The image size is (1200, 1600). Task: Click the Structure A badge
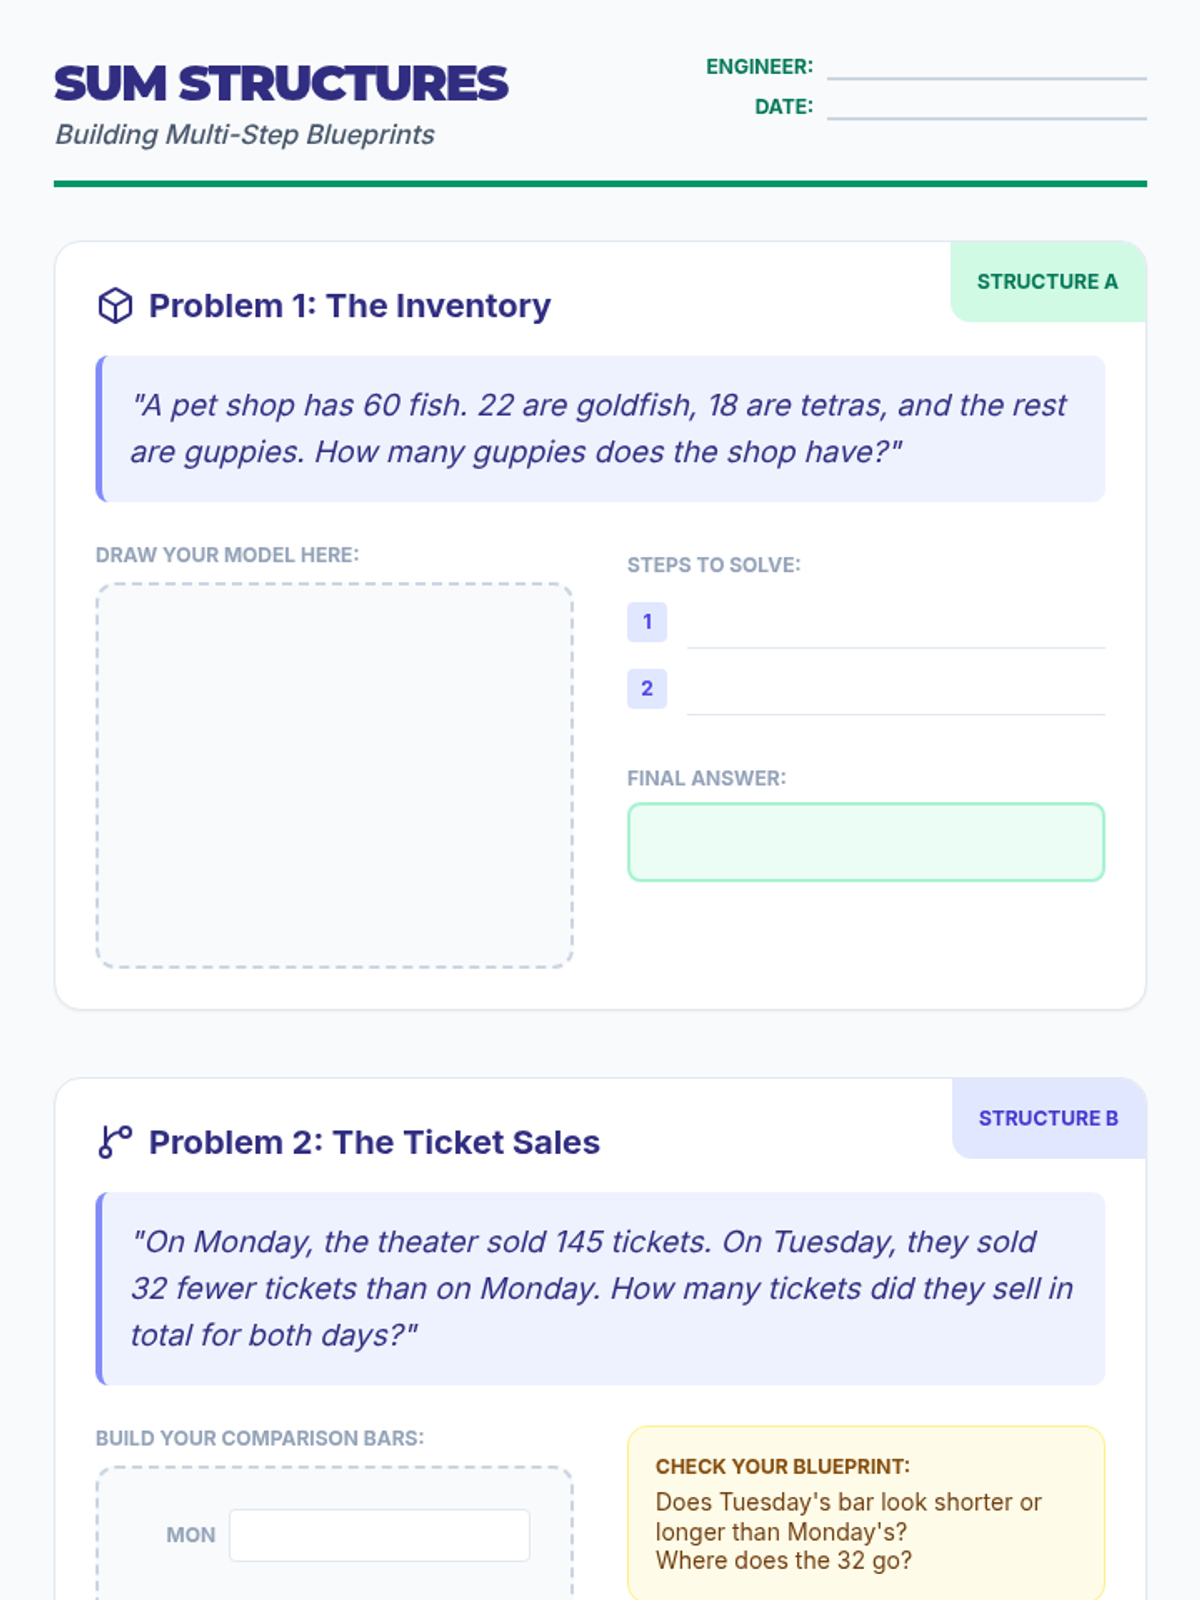[x=1047, y=282]
